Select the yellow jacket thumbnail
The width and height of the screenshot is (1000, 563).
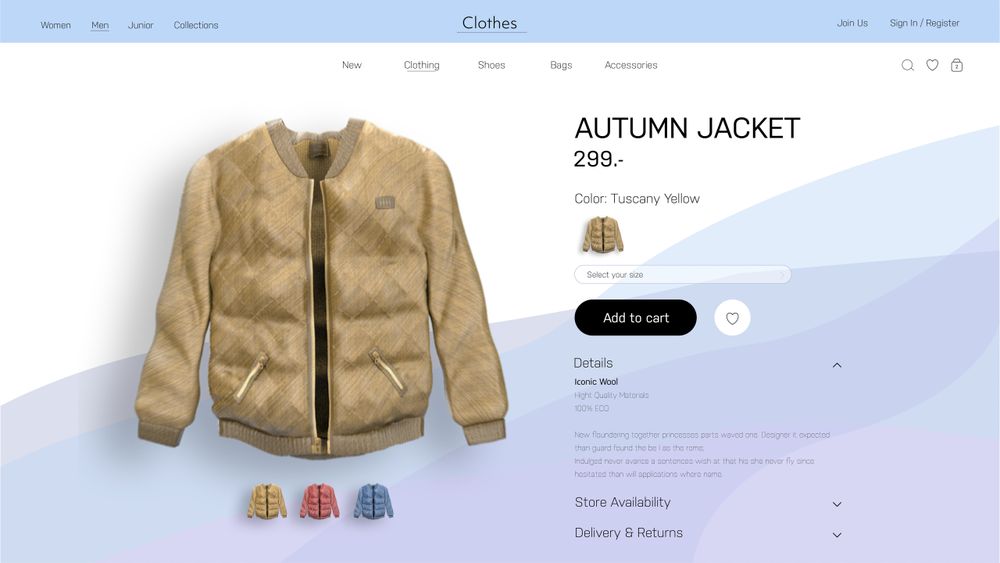pyautogui.click(x=267, y=501)
